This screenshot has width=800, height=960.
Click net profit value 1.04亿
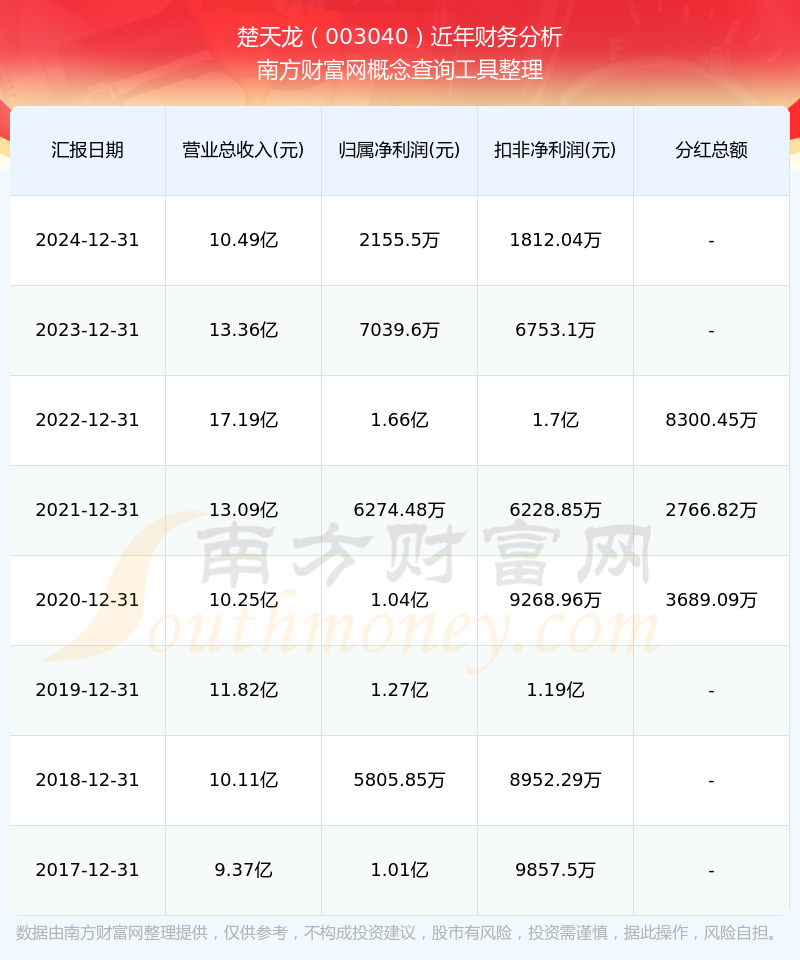[400, 600]
